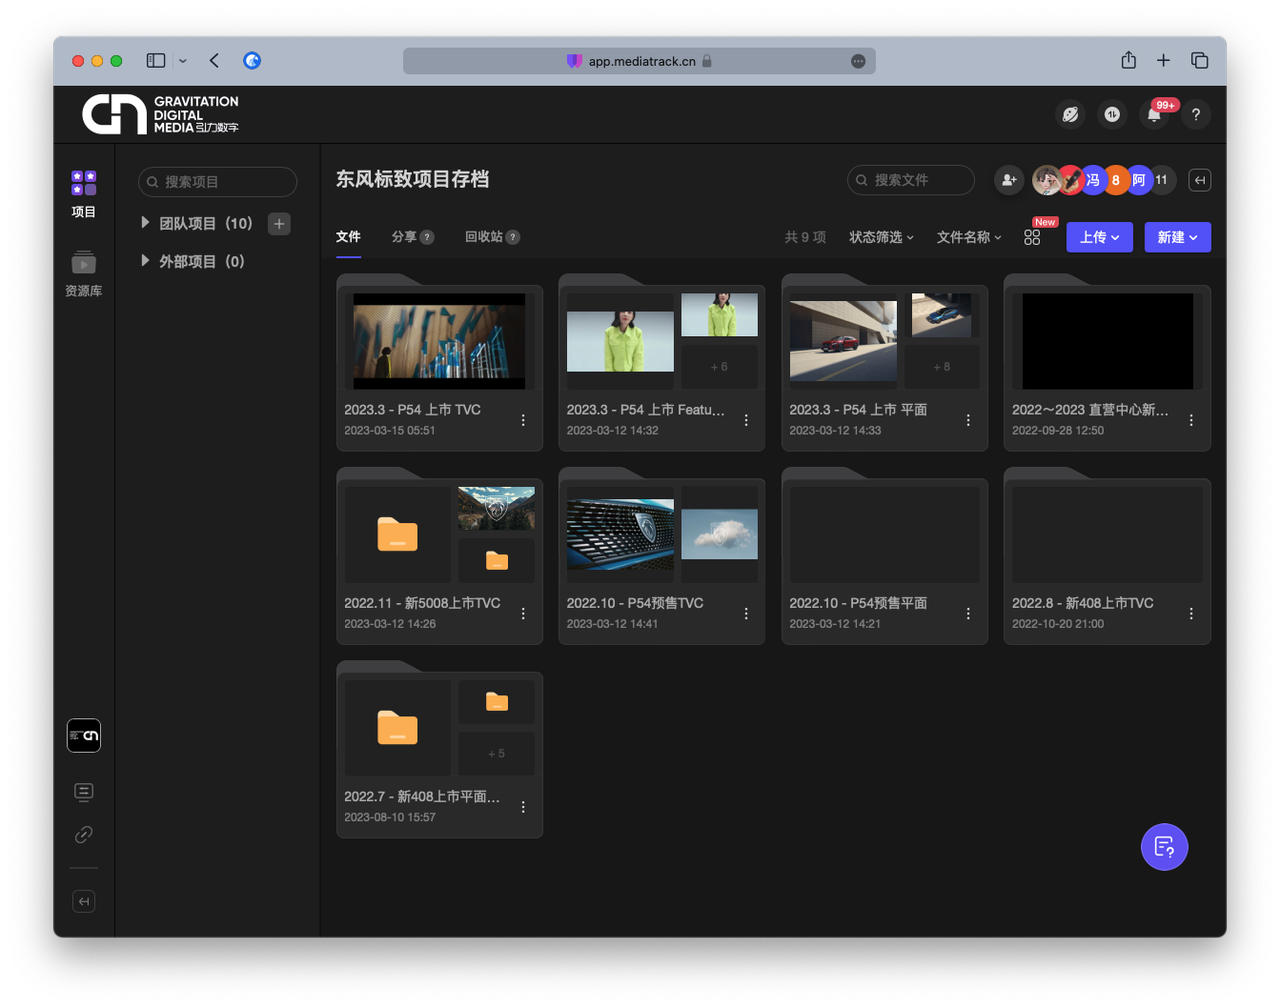Toggle the Safari sidebar button
Screen dimensions: 1280x1008
(x=156, y=61)
